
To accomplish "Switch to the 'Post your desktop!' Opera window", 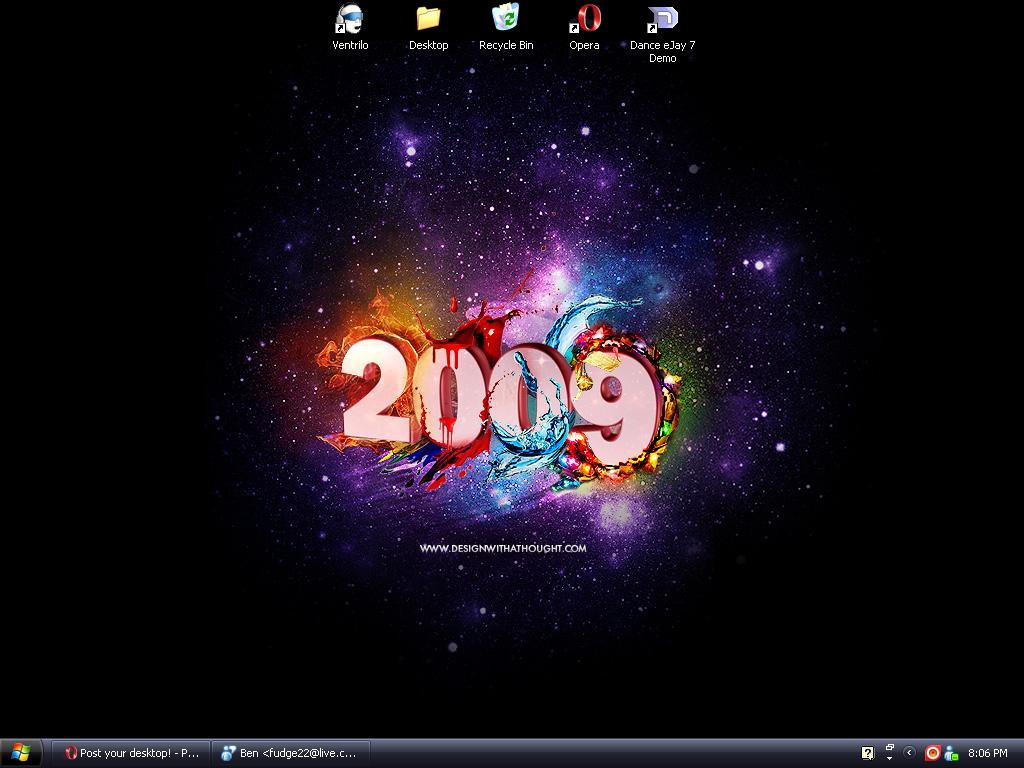I will coord(131,753).
